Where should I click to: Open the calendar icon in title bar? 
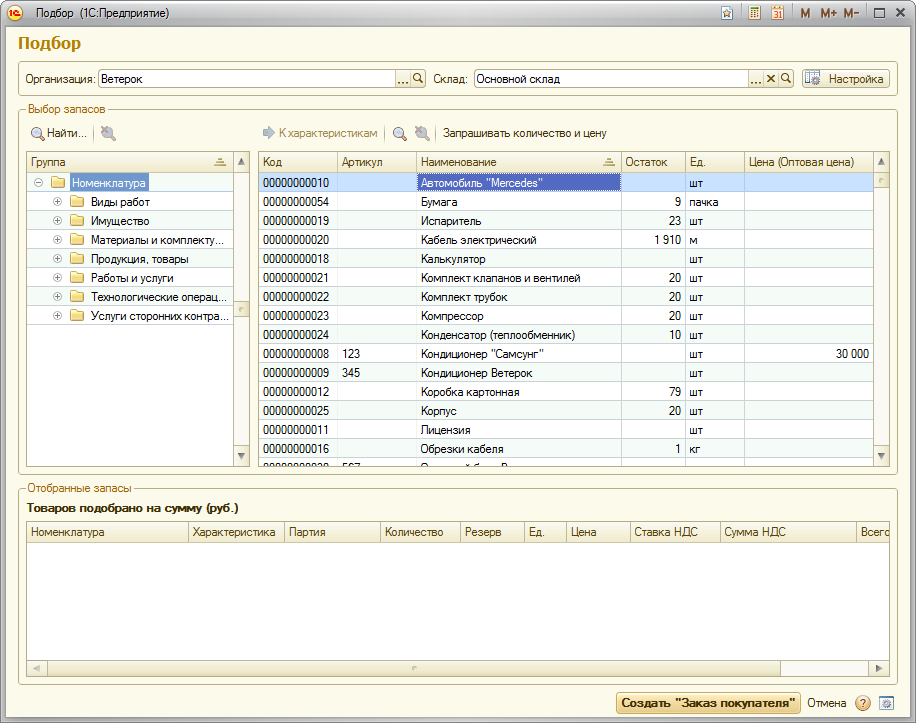click(x=776, y=13)
